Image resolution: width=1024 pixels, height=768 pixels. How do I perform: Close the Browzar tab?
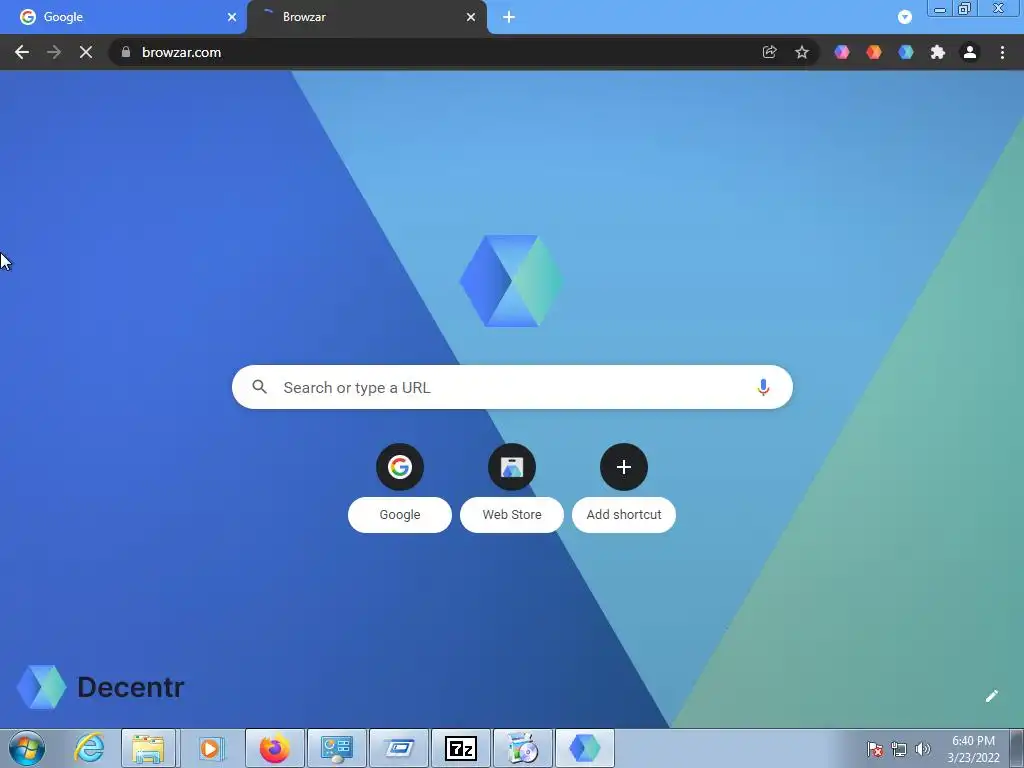(471, 17)
